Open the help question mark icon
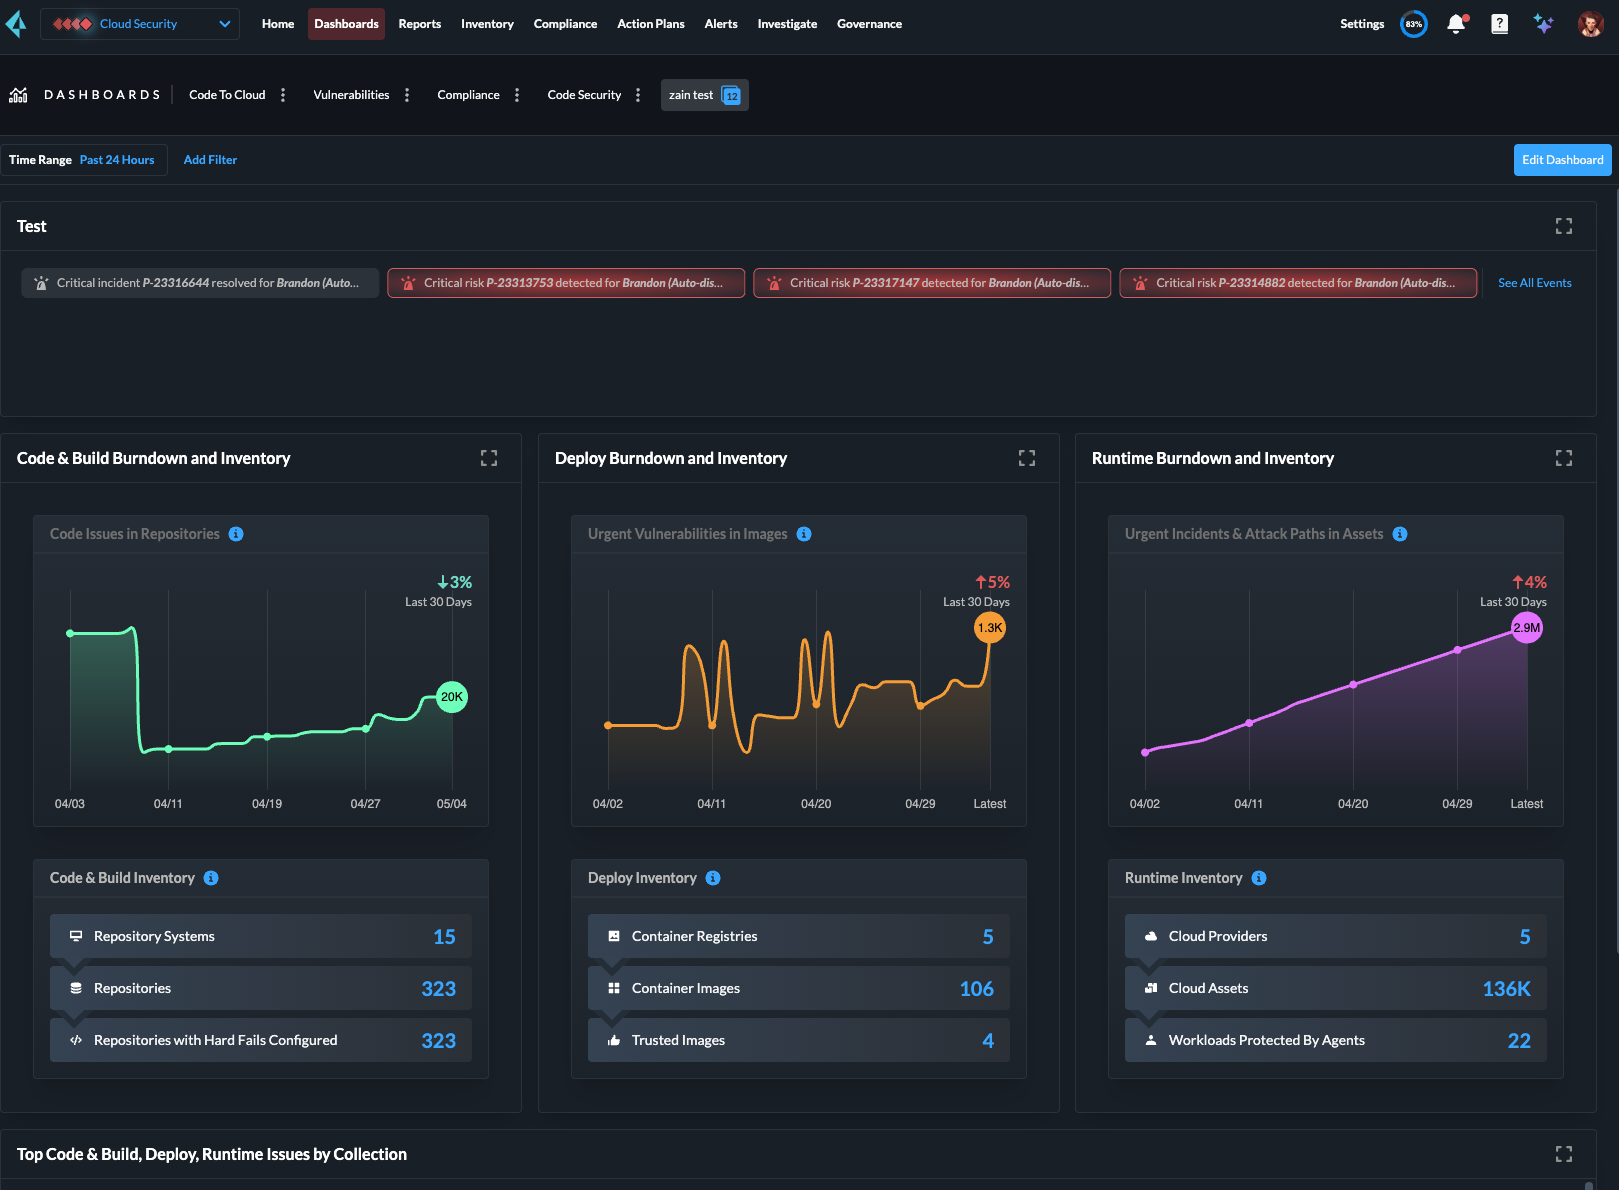The height and width of the screenshot is (1190, 1619). coord(1499,24)
